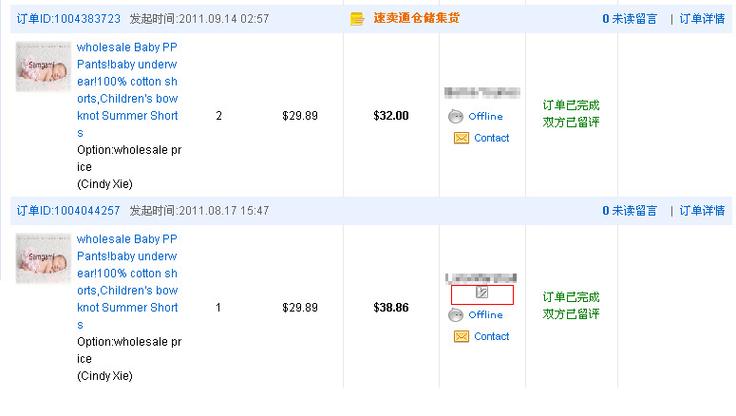Image resolution: width=736 pixels, height=416 pixels.
Task: Open baby product thumbnail of order 1004044257
Action: tap(43, 258)
